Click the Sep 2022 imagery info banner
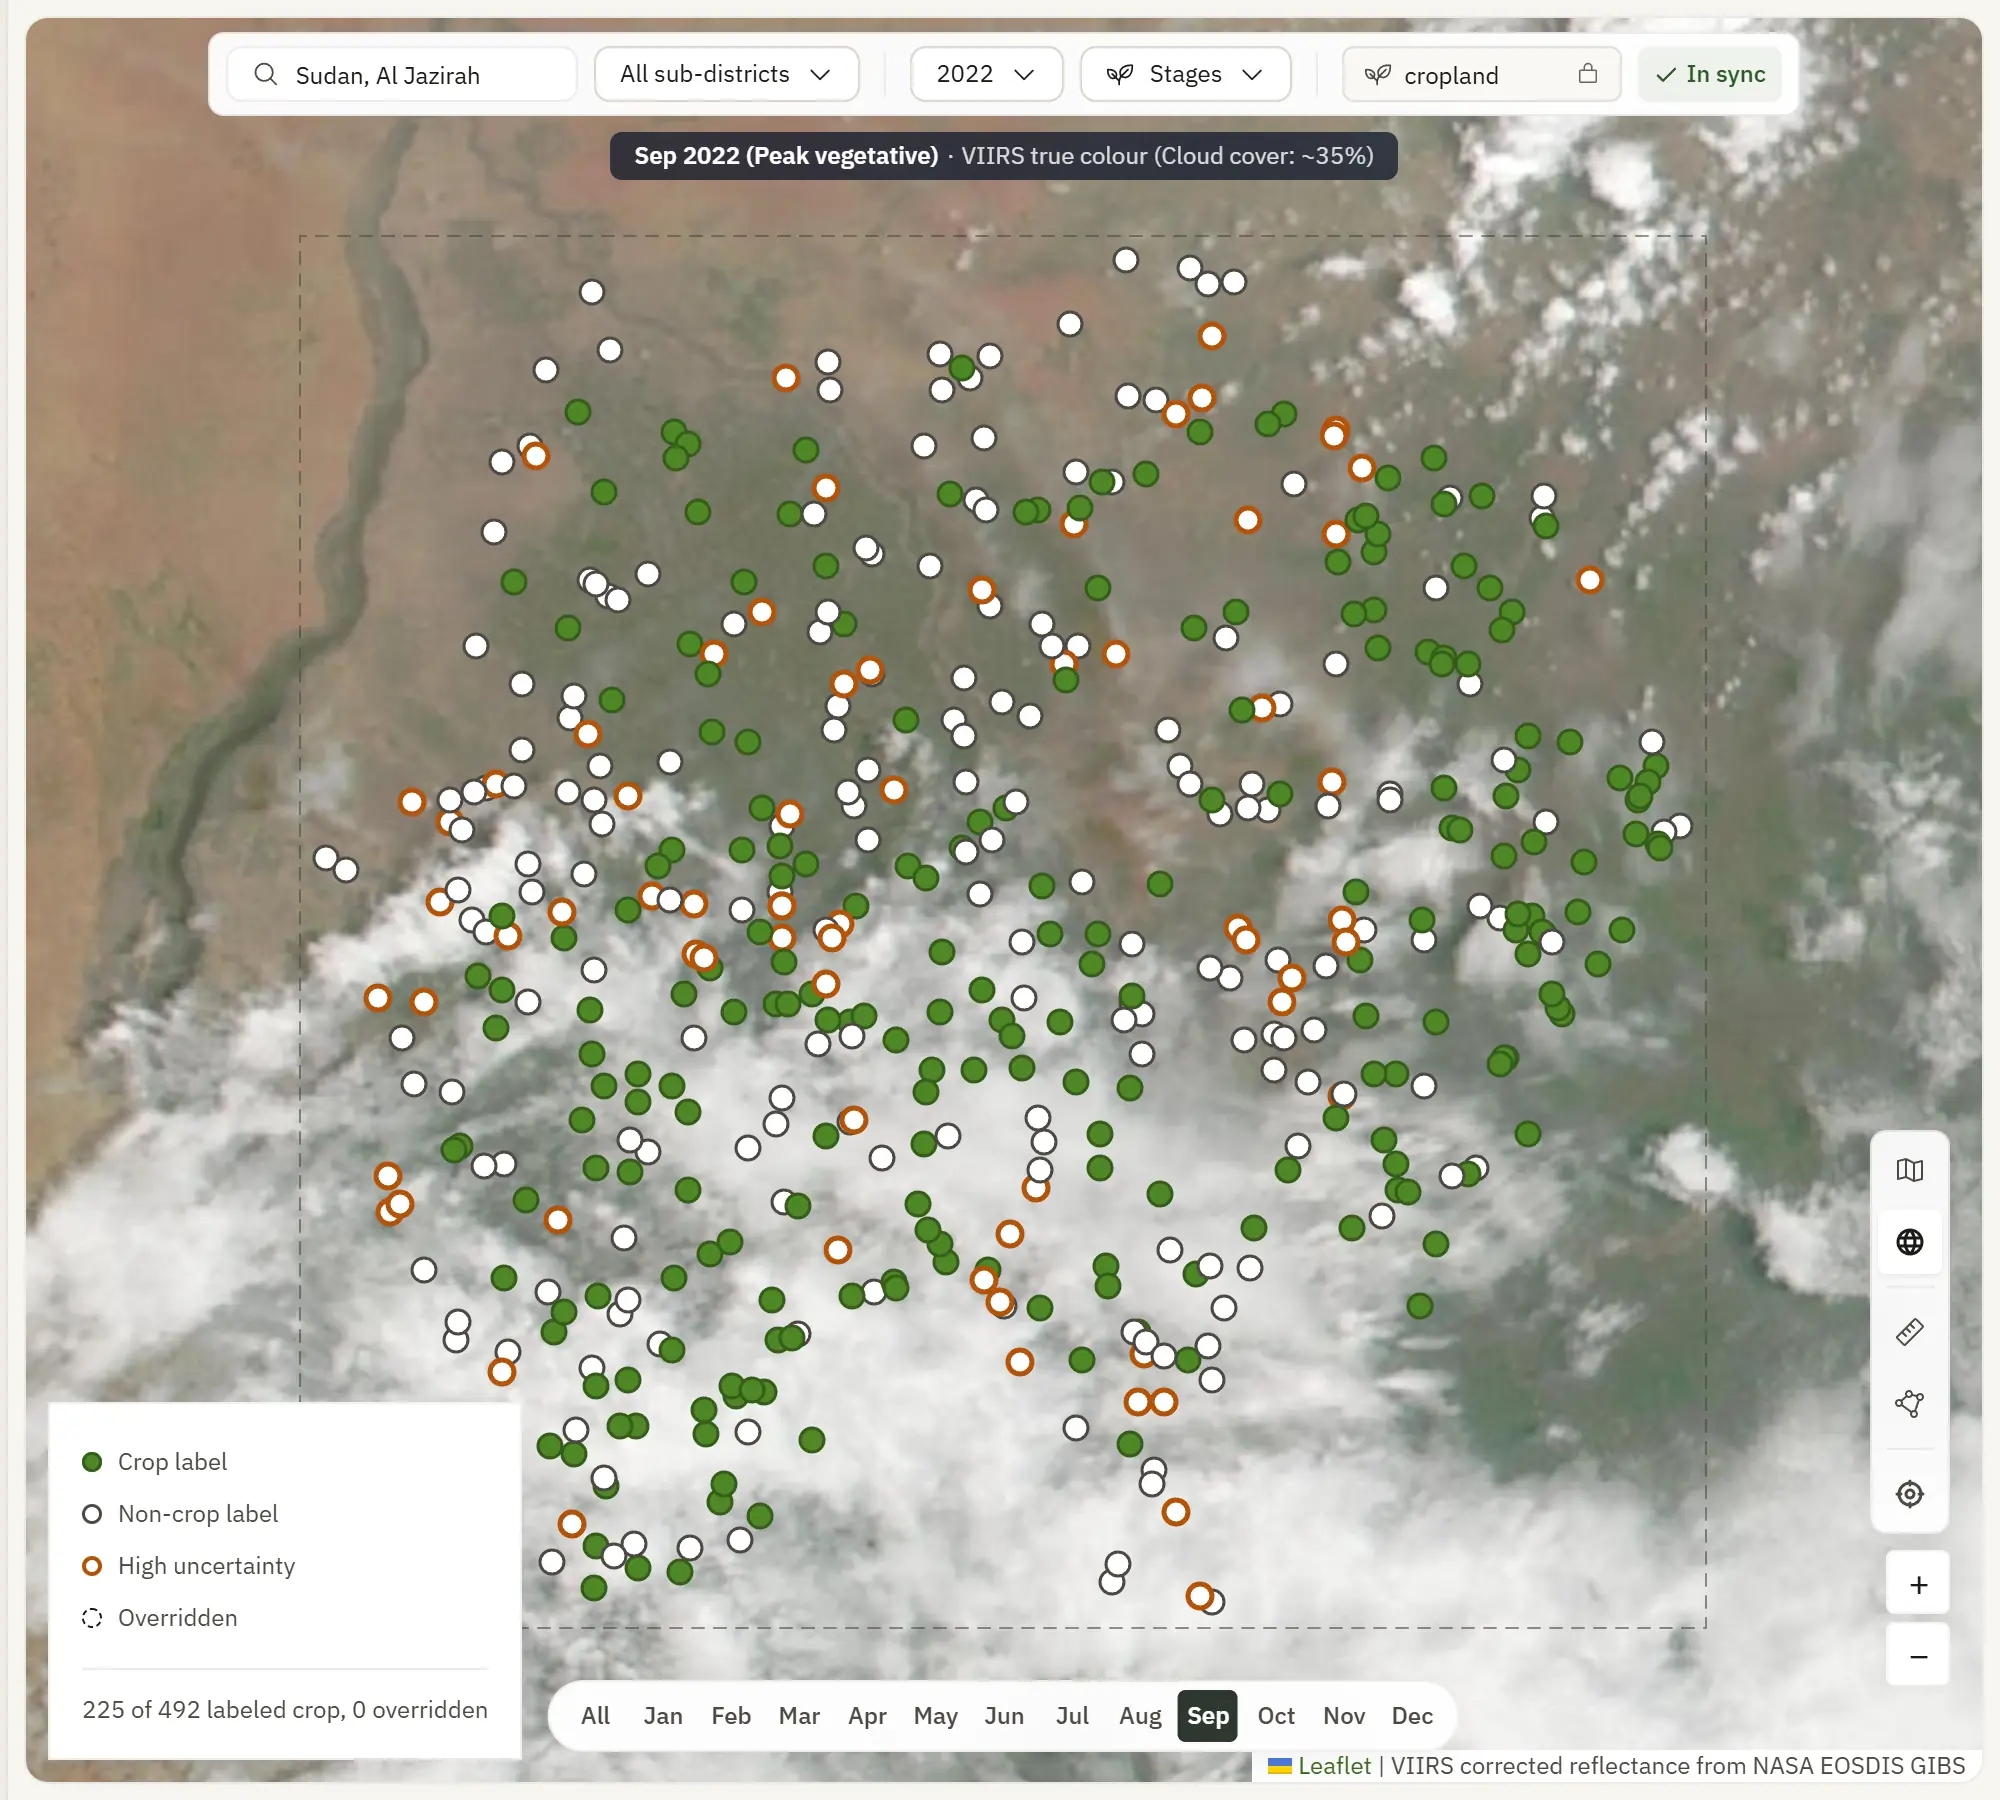The image size is (2000, 1800). point(1003,156)
